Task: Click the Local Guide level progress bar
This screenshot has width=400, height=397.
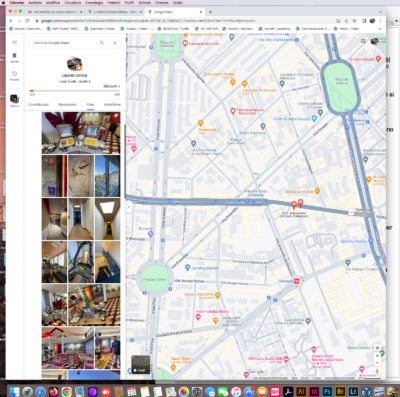Action: point(75,91)
